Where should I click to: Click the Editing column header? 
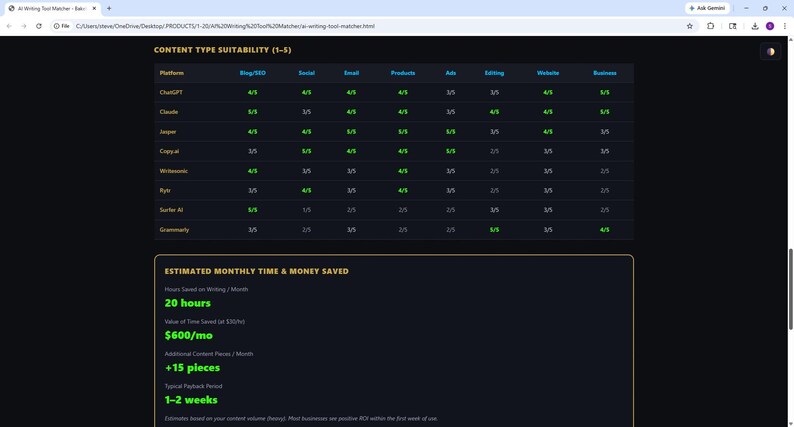pos(494,73)
